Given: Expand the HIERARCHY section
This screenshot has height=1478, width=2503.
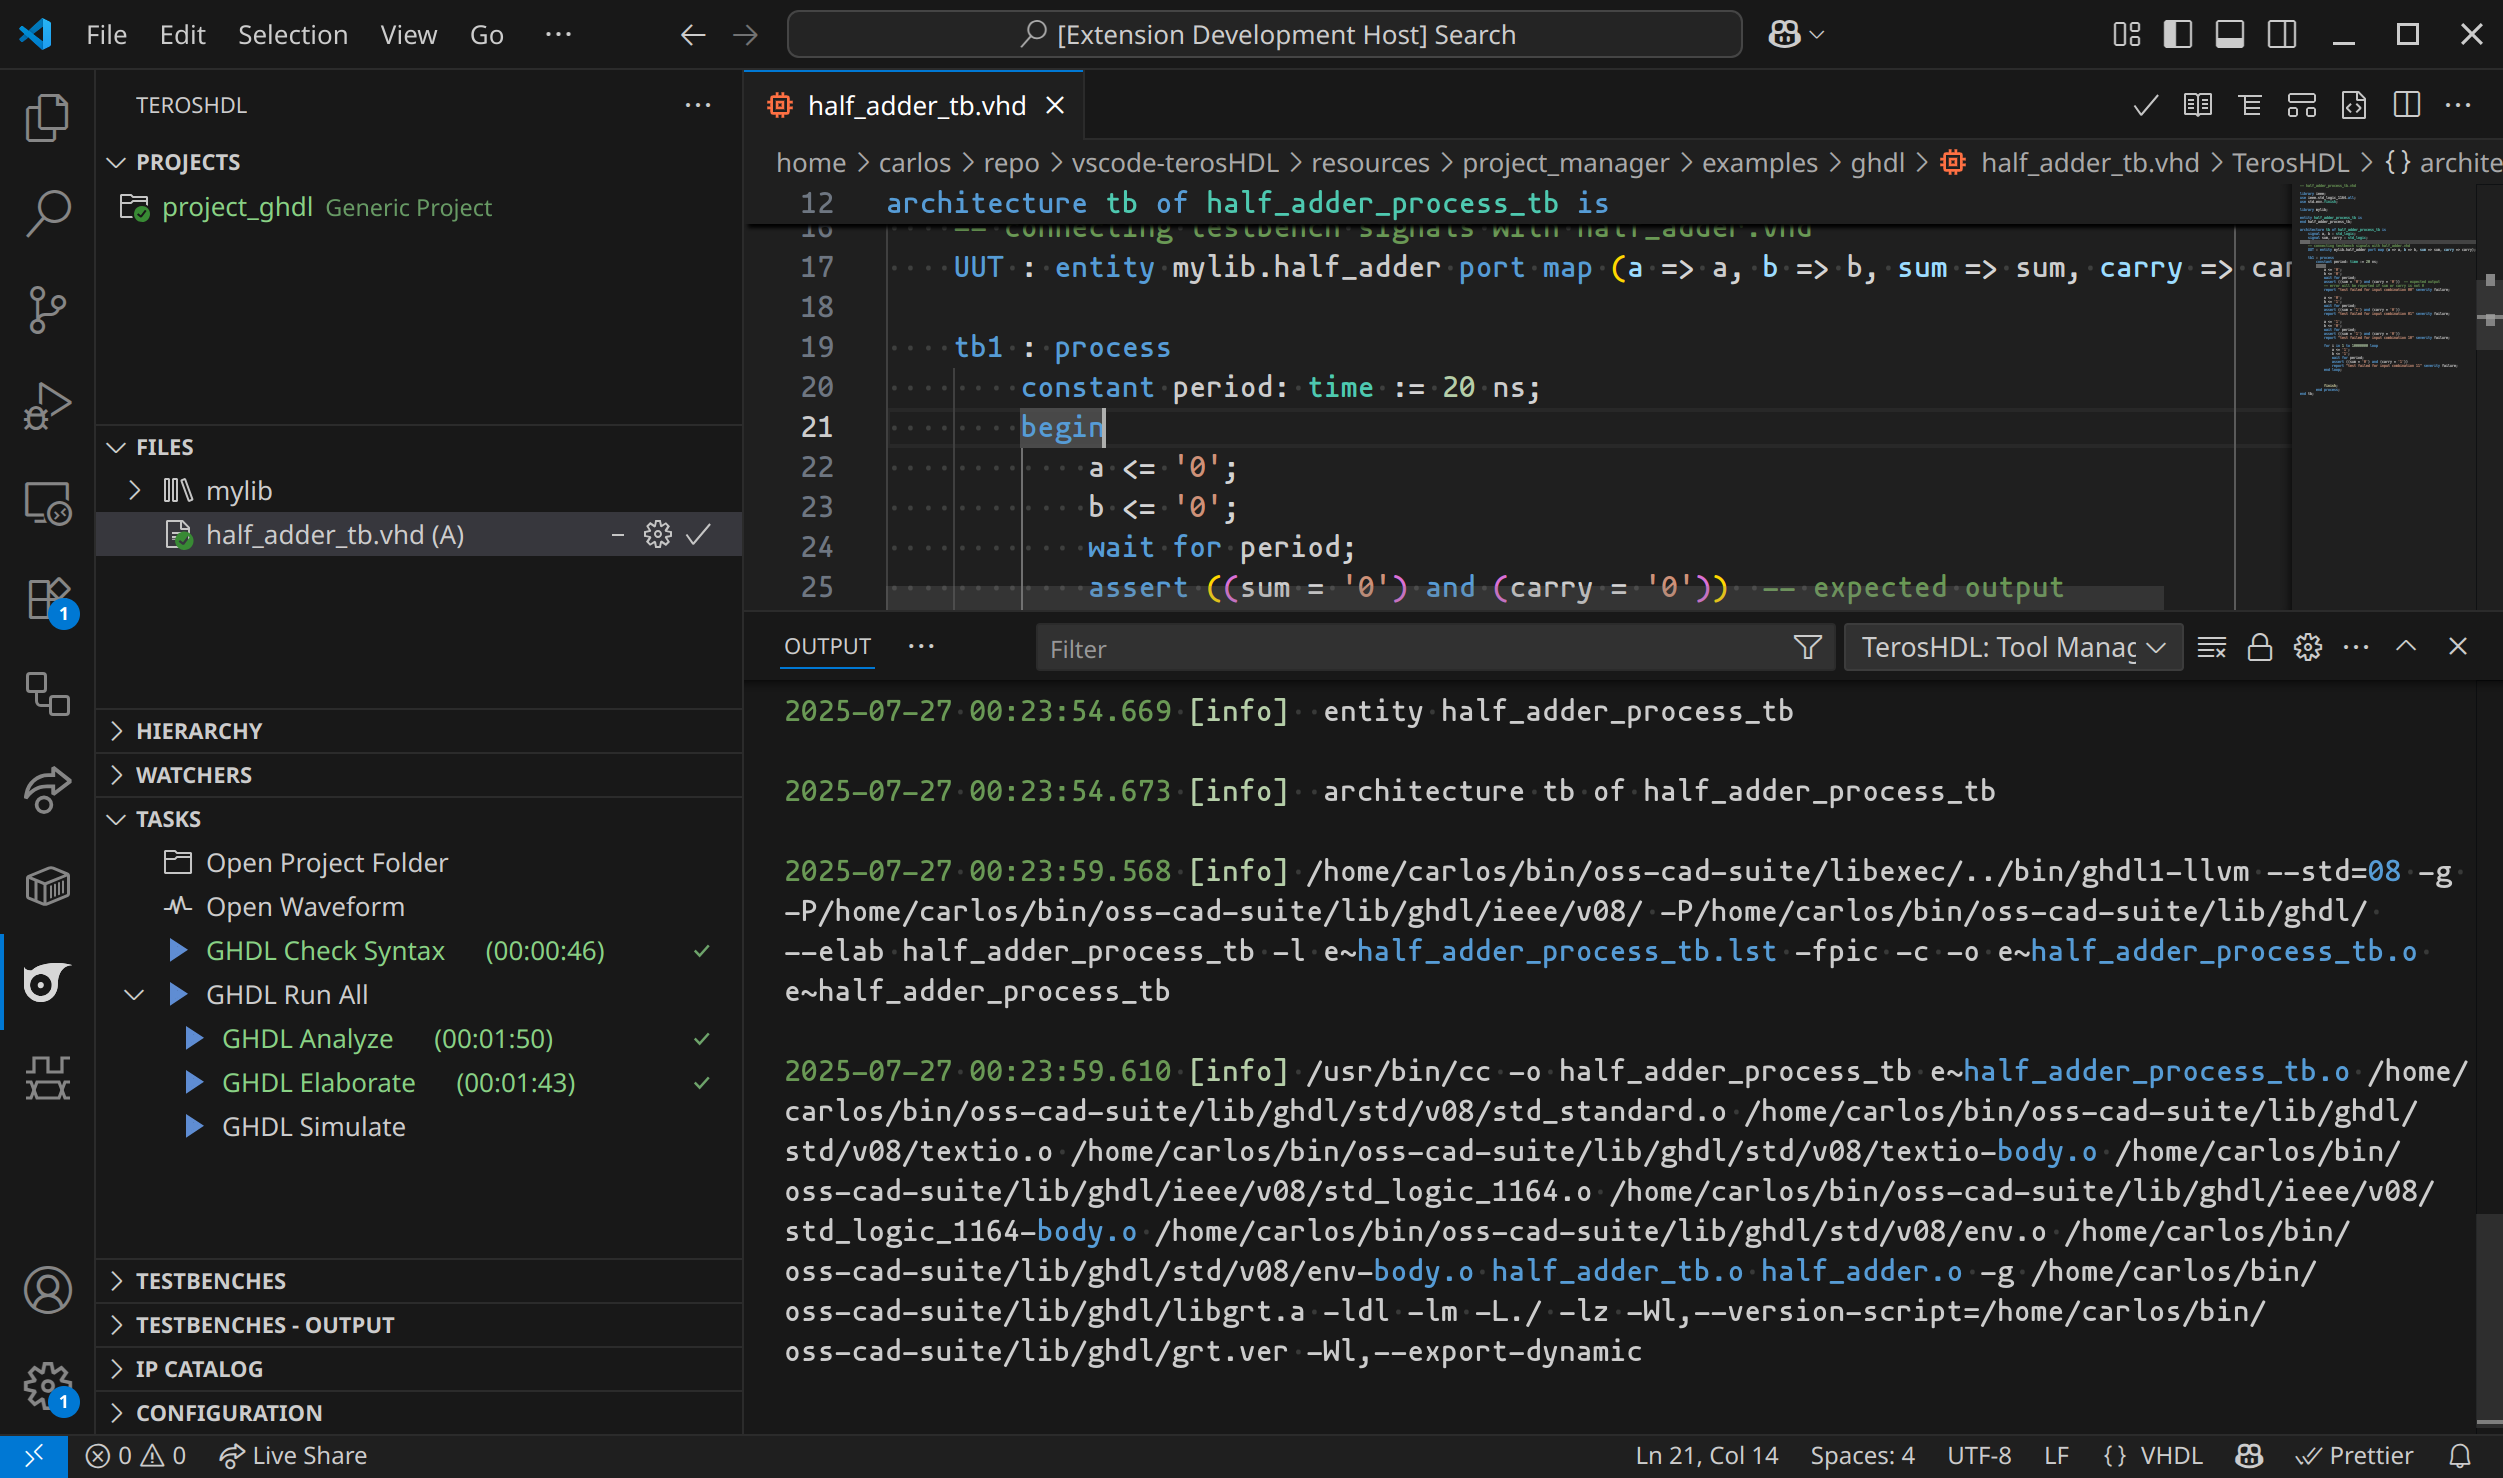Looking at the screenshot, I should tap(116, 731).
